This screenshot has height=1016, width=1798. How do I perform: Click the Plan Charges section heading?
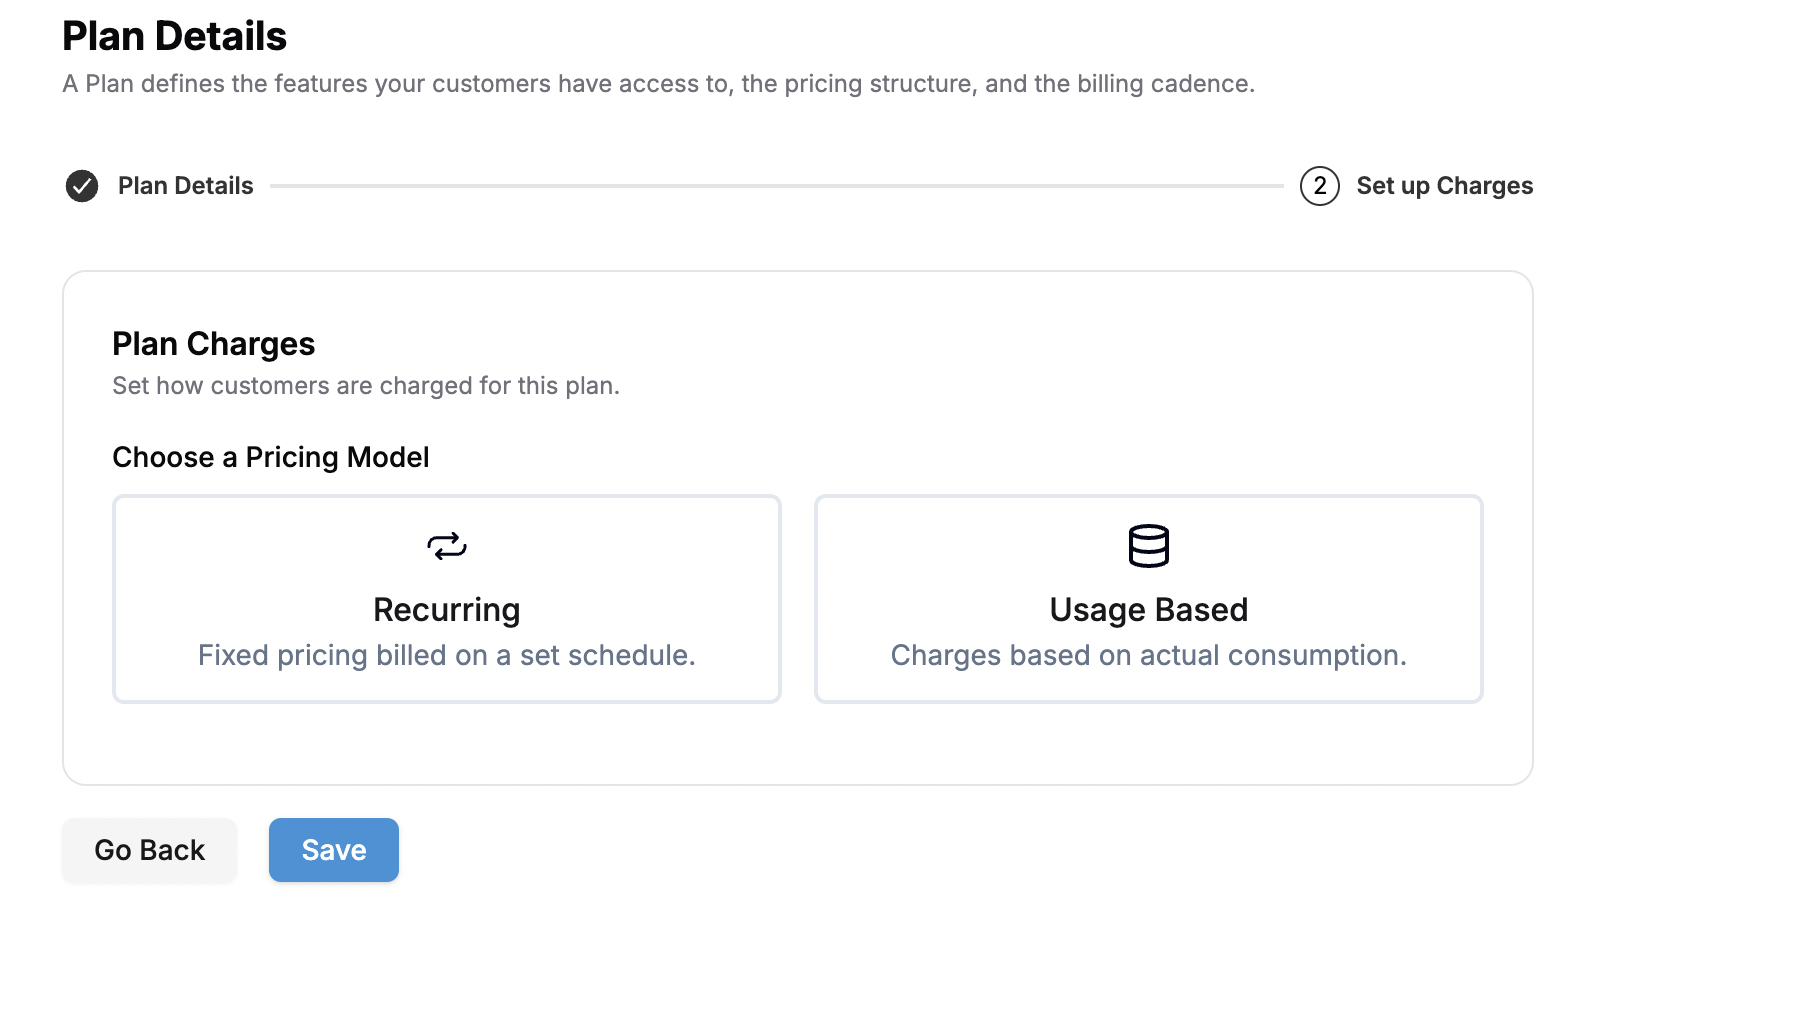click(x=214, y=344)
